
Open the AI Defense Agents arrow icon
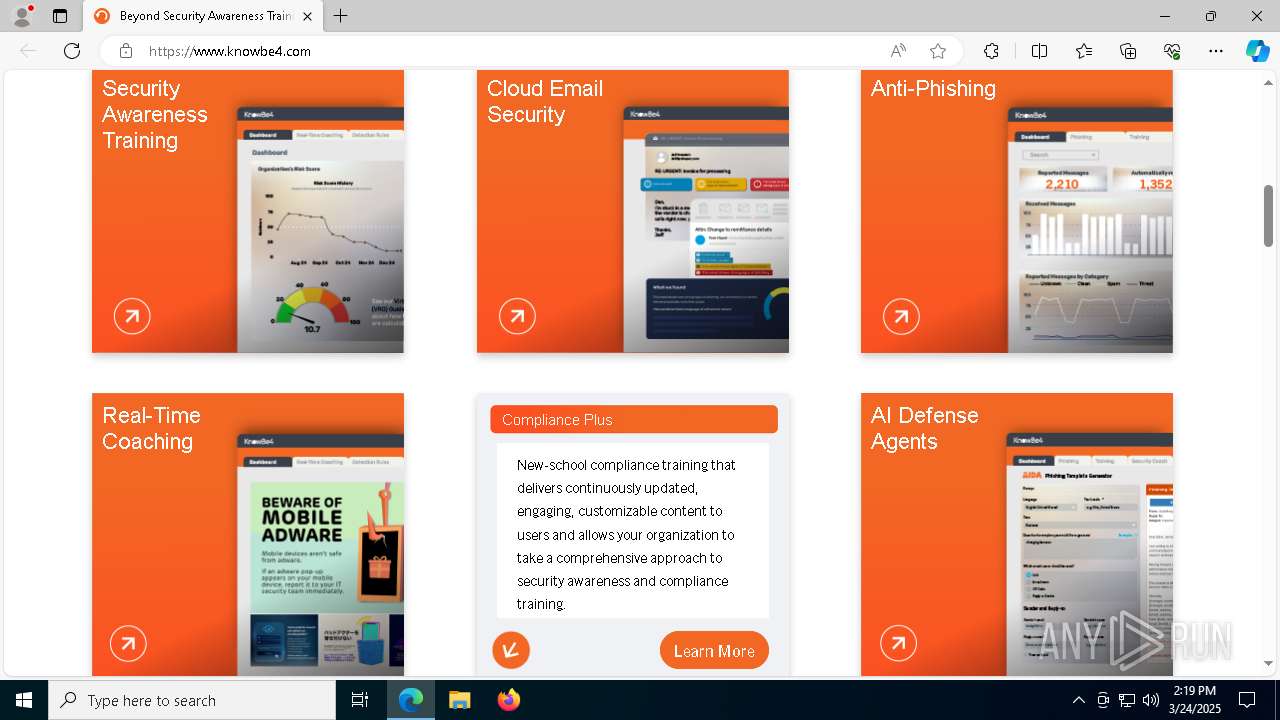pyautogui.click(x=898, y=642)
